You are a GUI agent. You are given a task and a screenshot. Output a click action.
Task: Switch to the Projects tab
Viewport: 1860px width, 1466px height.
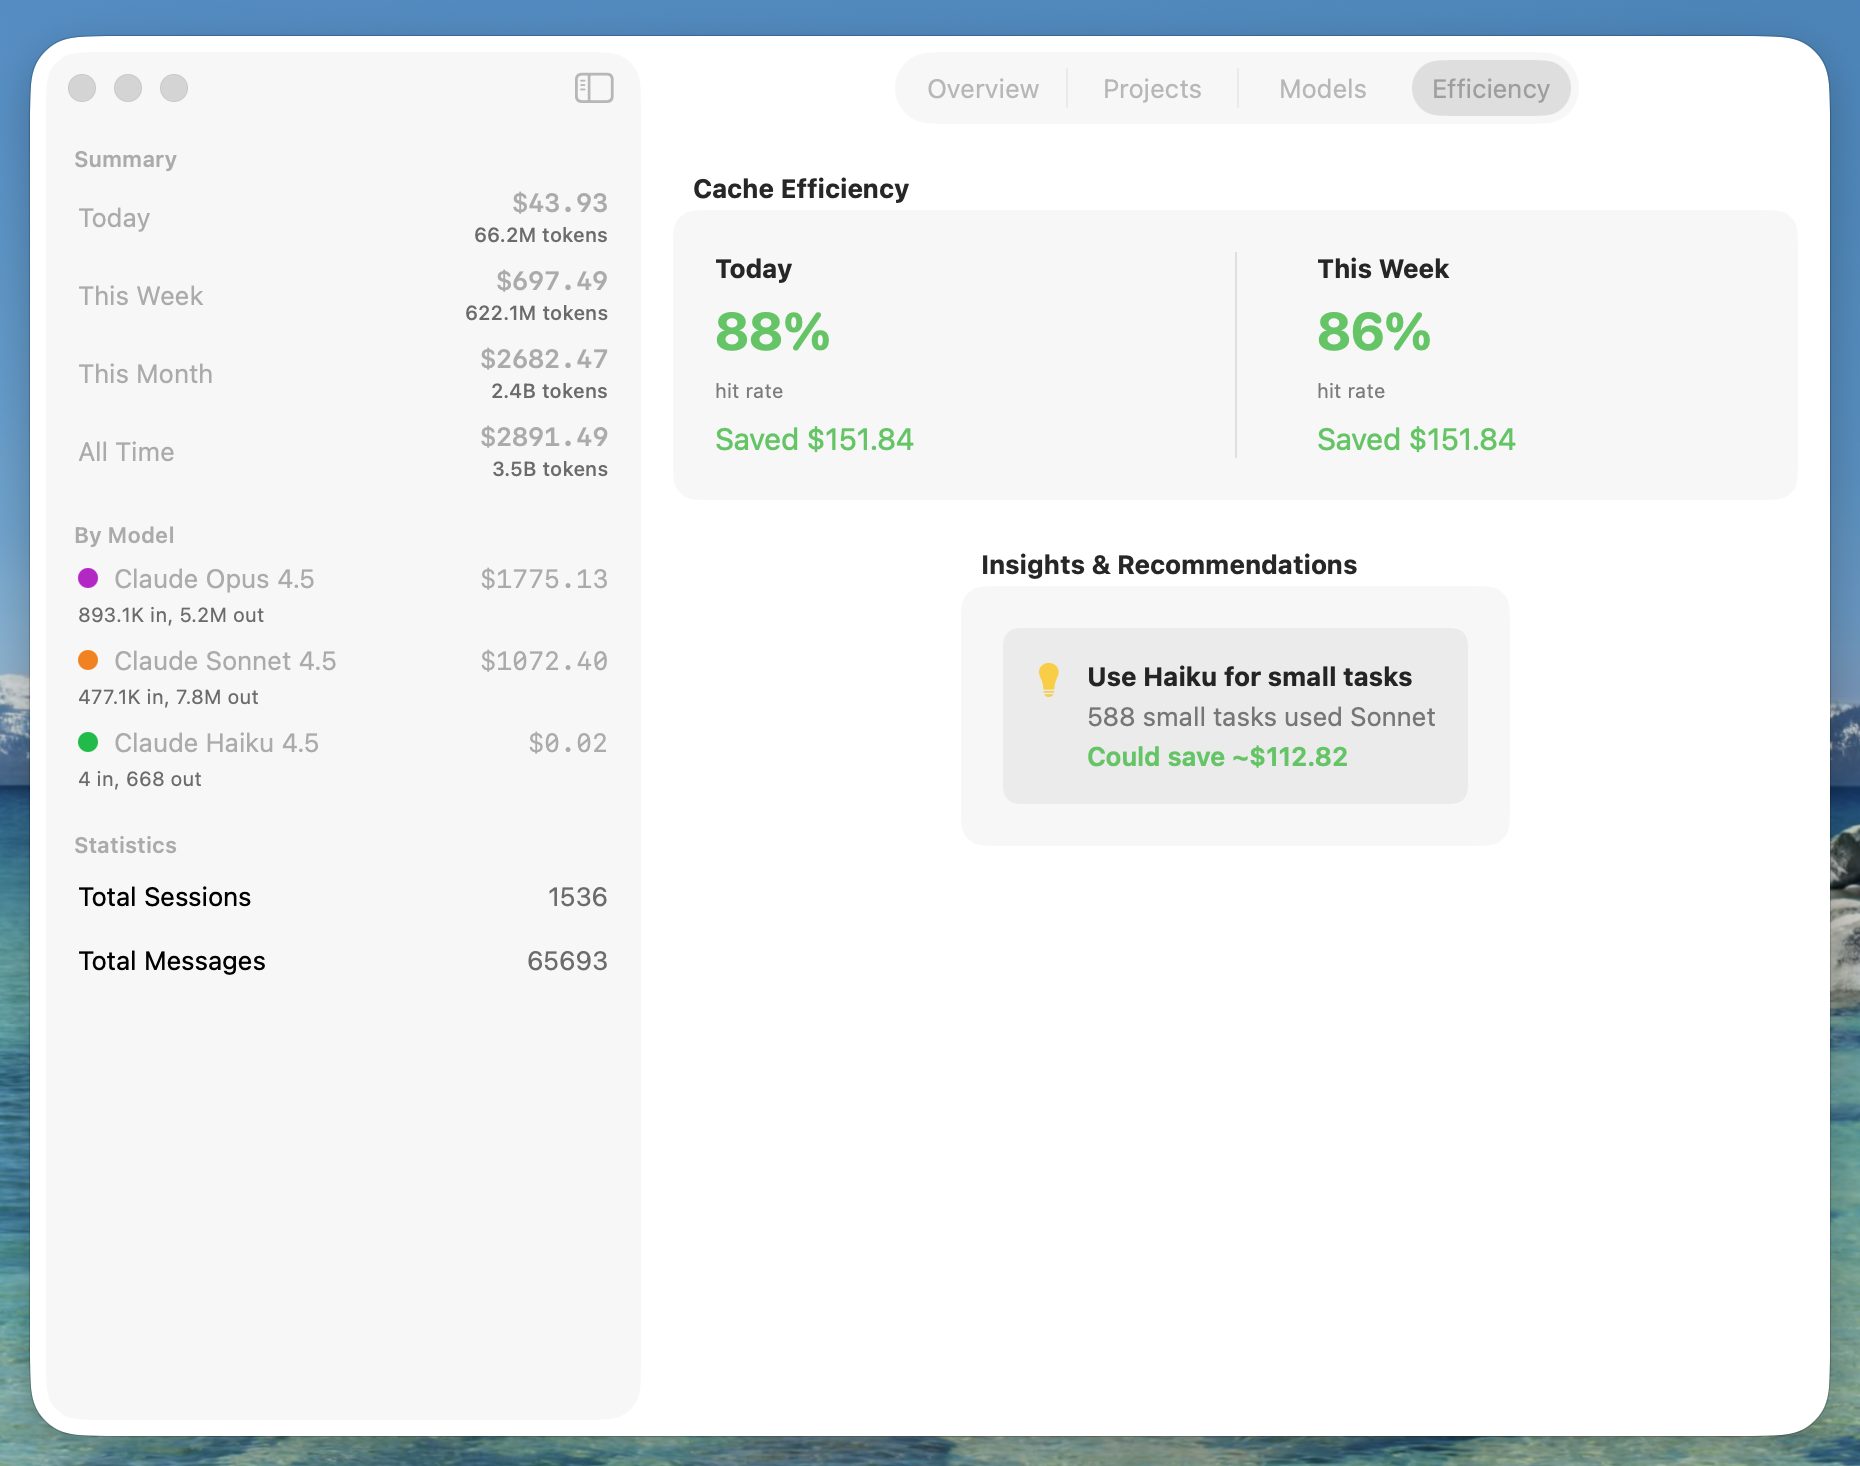tap(1151, 88)
